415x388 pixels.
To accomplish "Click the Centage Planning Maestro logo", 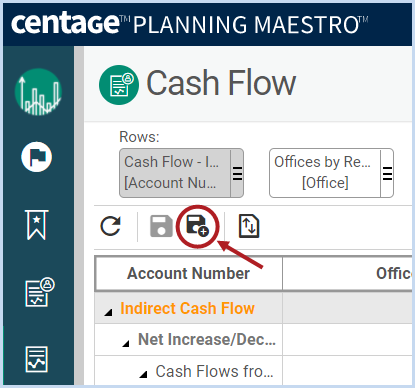I will point(190,24).
